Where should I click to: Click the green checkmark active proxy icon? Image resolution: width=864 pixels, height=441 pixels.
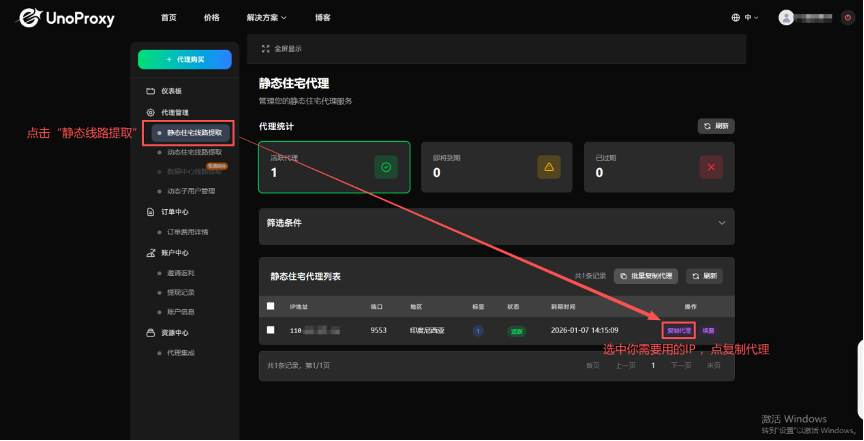385,166
